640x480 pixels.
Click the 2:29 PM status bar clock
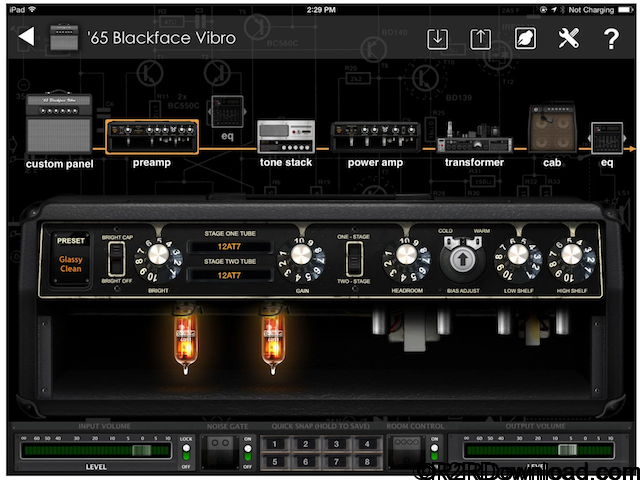click(x=321, y=9)
